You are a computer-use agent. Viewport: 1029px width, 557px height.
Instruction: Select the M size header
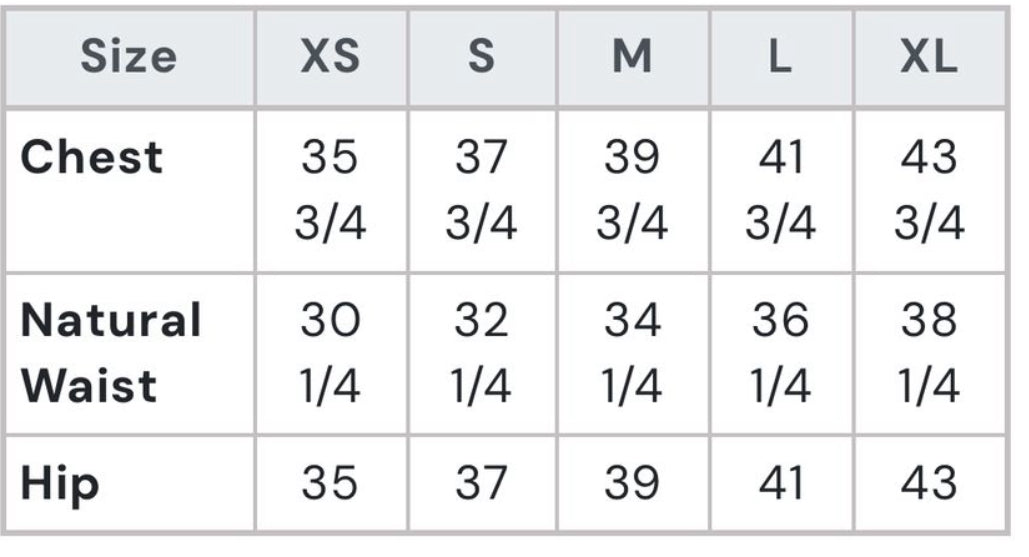(x=632, y=58)
